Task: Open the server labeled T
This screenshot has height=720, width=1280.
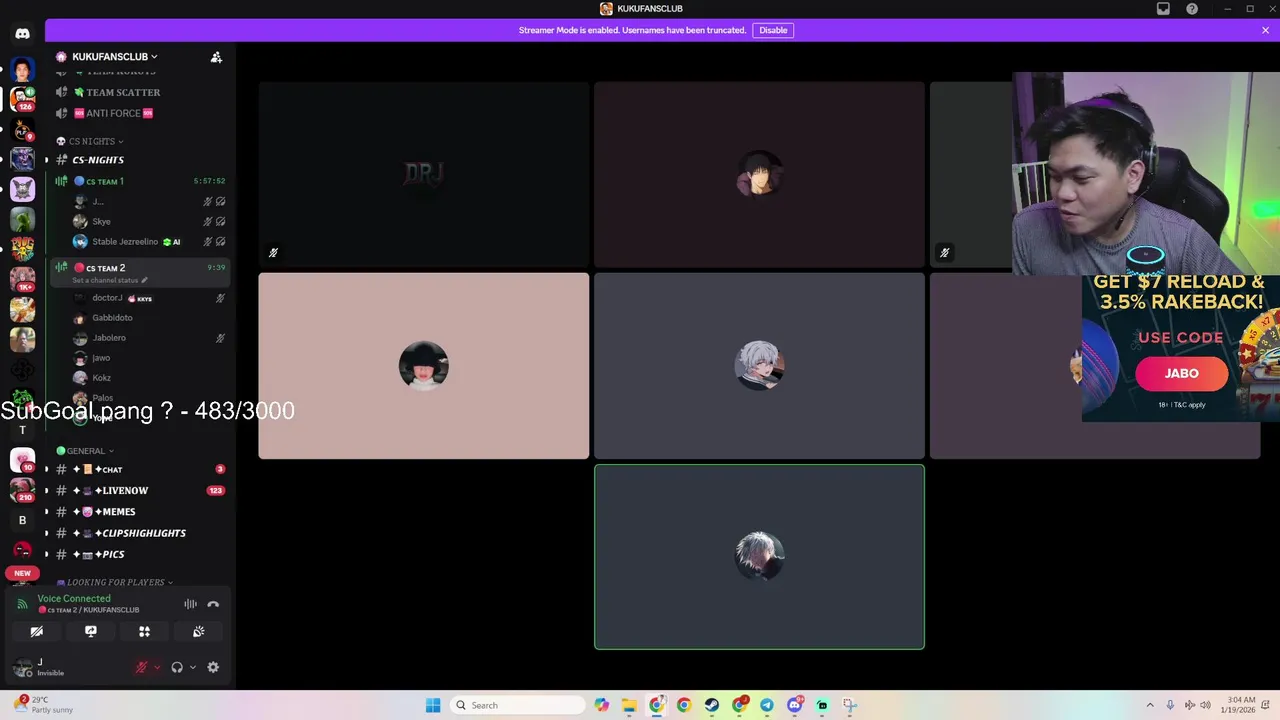Action: 22,430
